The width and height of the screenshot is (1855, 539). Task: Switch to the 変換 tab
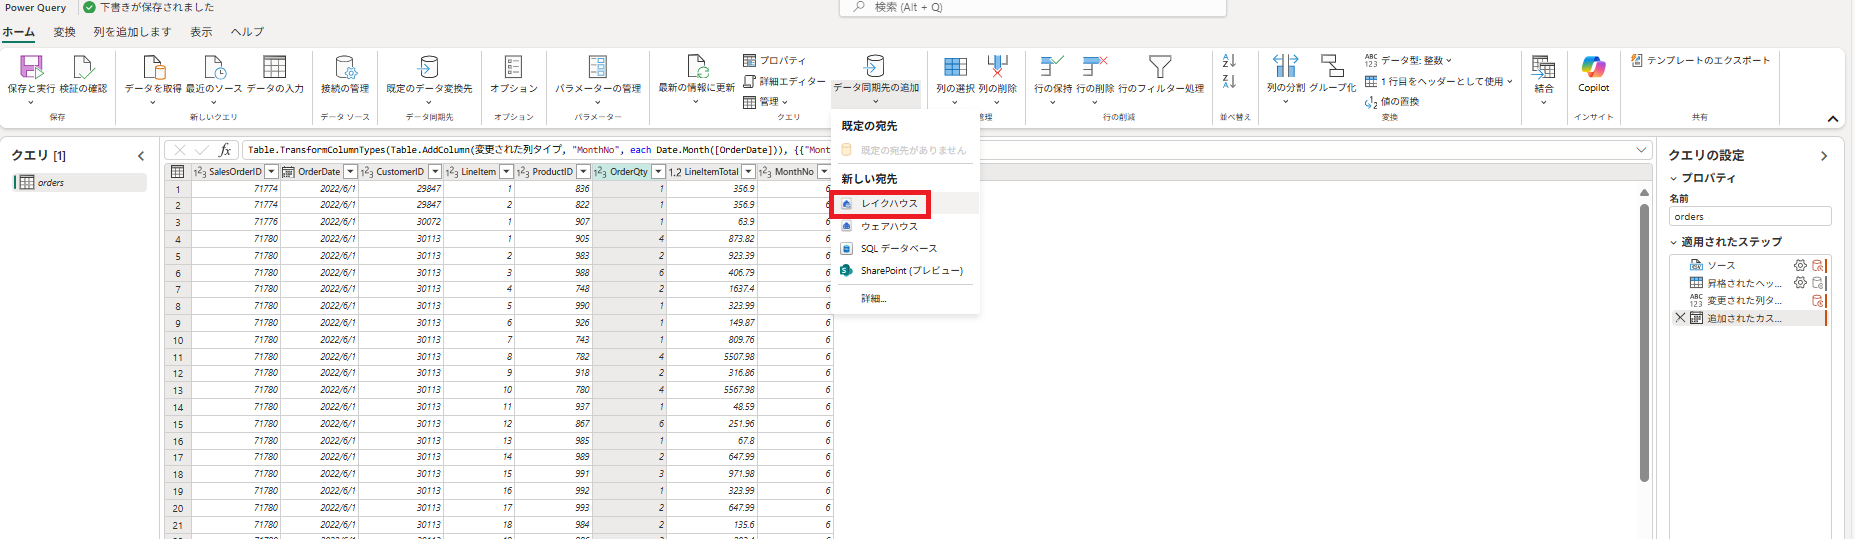click(x=65, y=32)
